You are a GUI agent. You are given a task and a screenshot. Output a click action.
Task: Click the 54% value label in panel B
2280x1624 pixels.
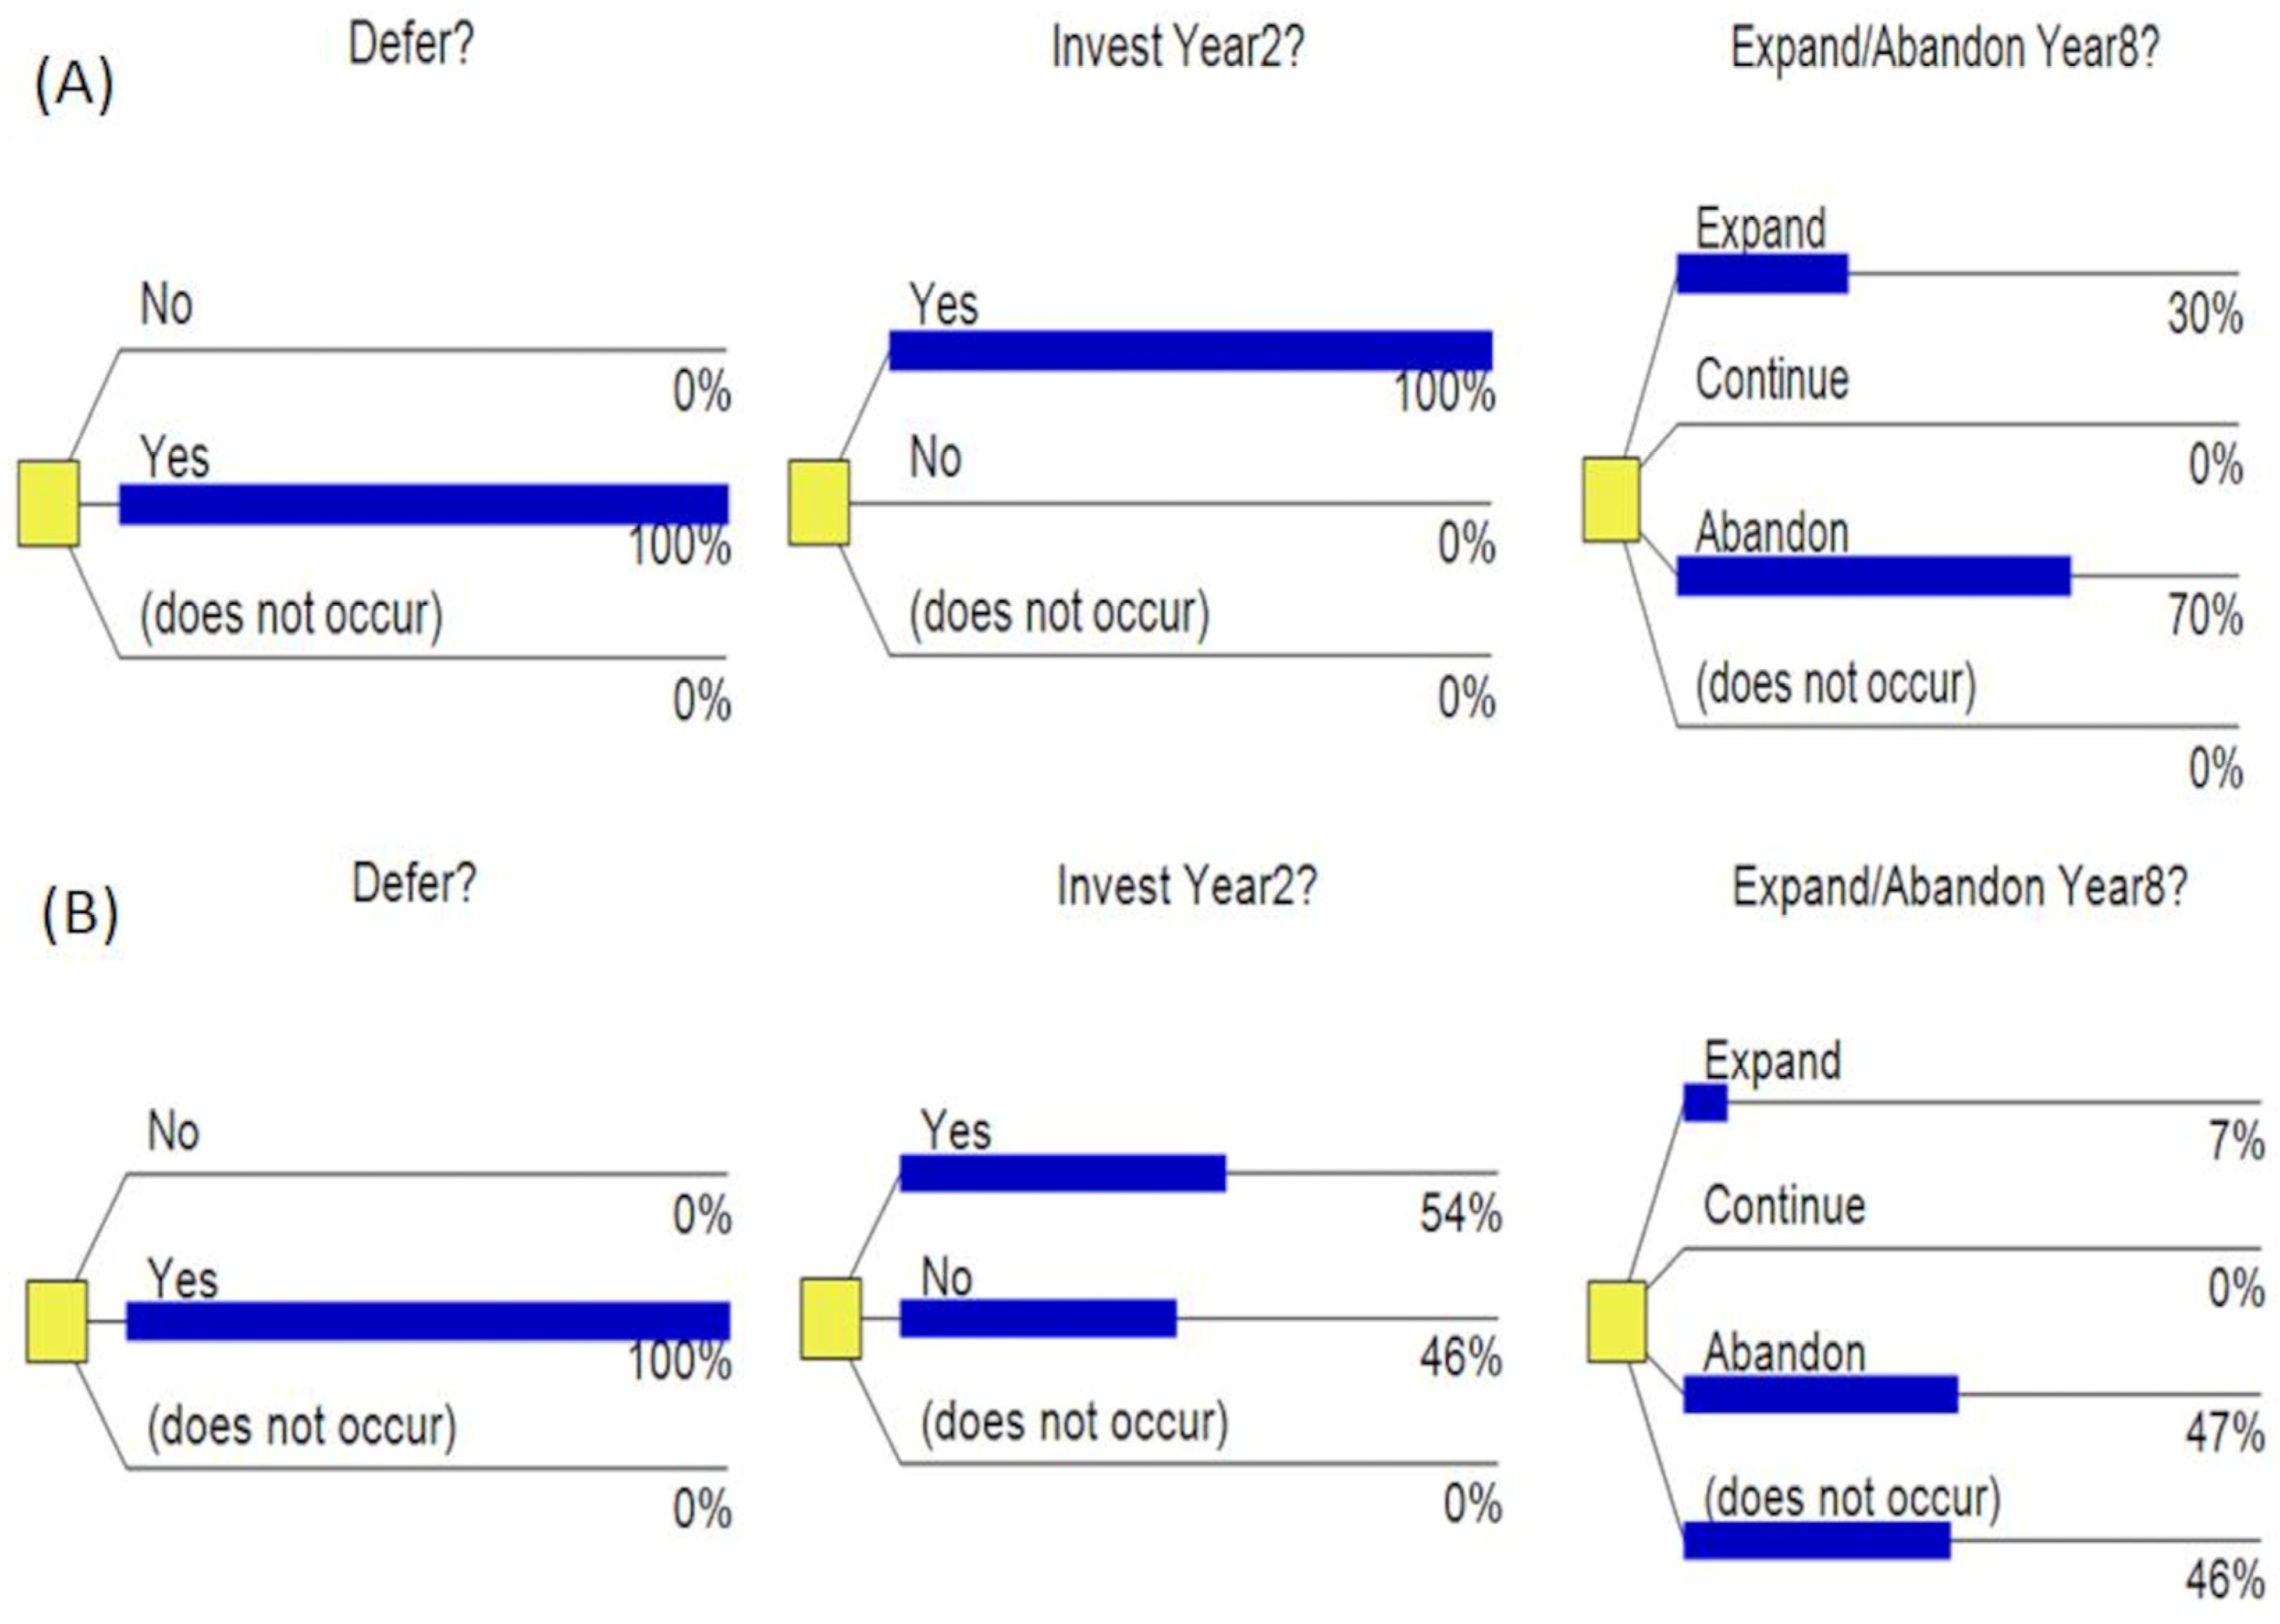(1460, 1214)
